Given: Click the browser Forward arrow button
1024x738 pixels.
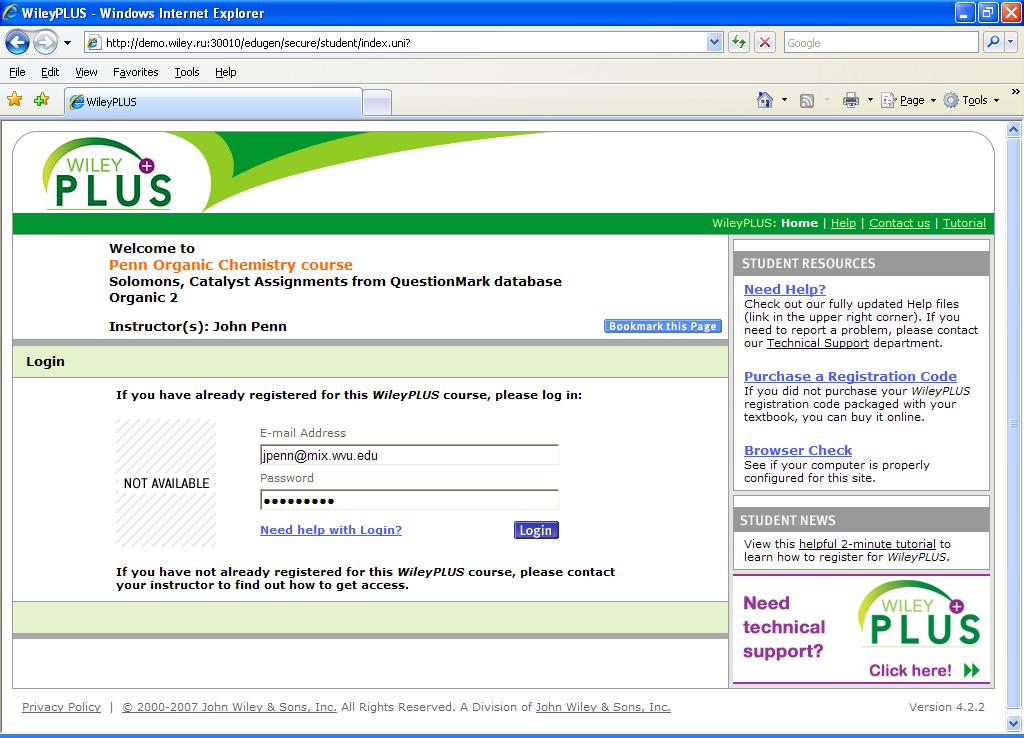Looking at the screenshot, I should (x=45, y=43).
